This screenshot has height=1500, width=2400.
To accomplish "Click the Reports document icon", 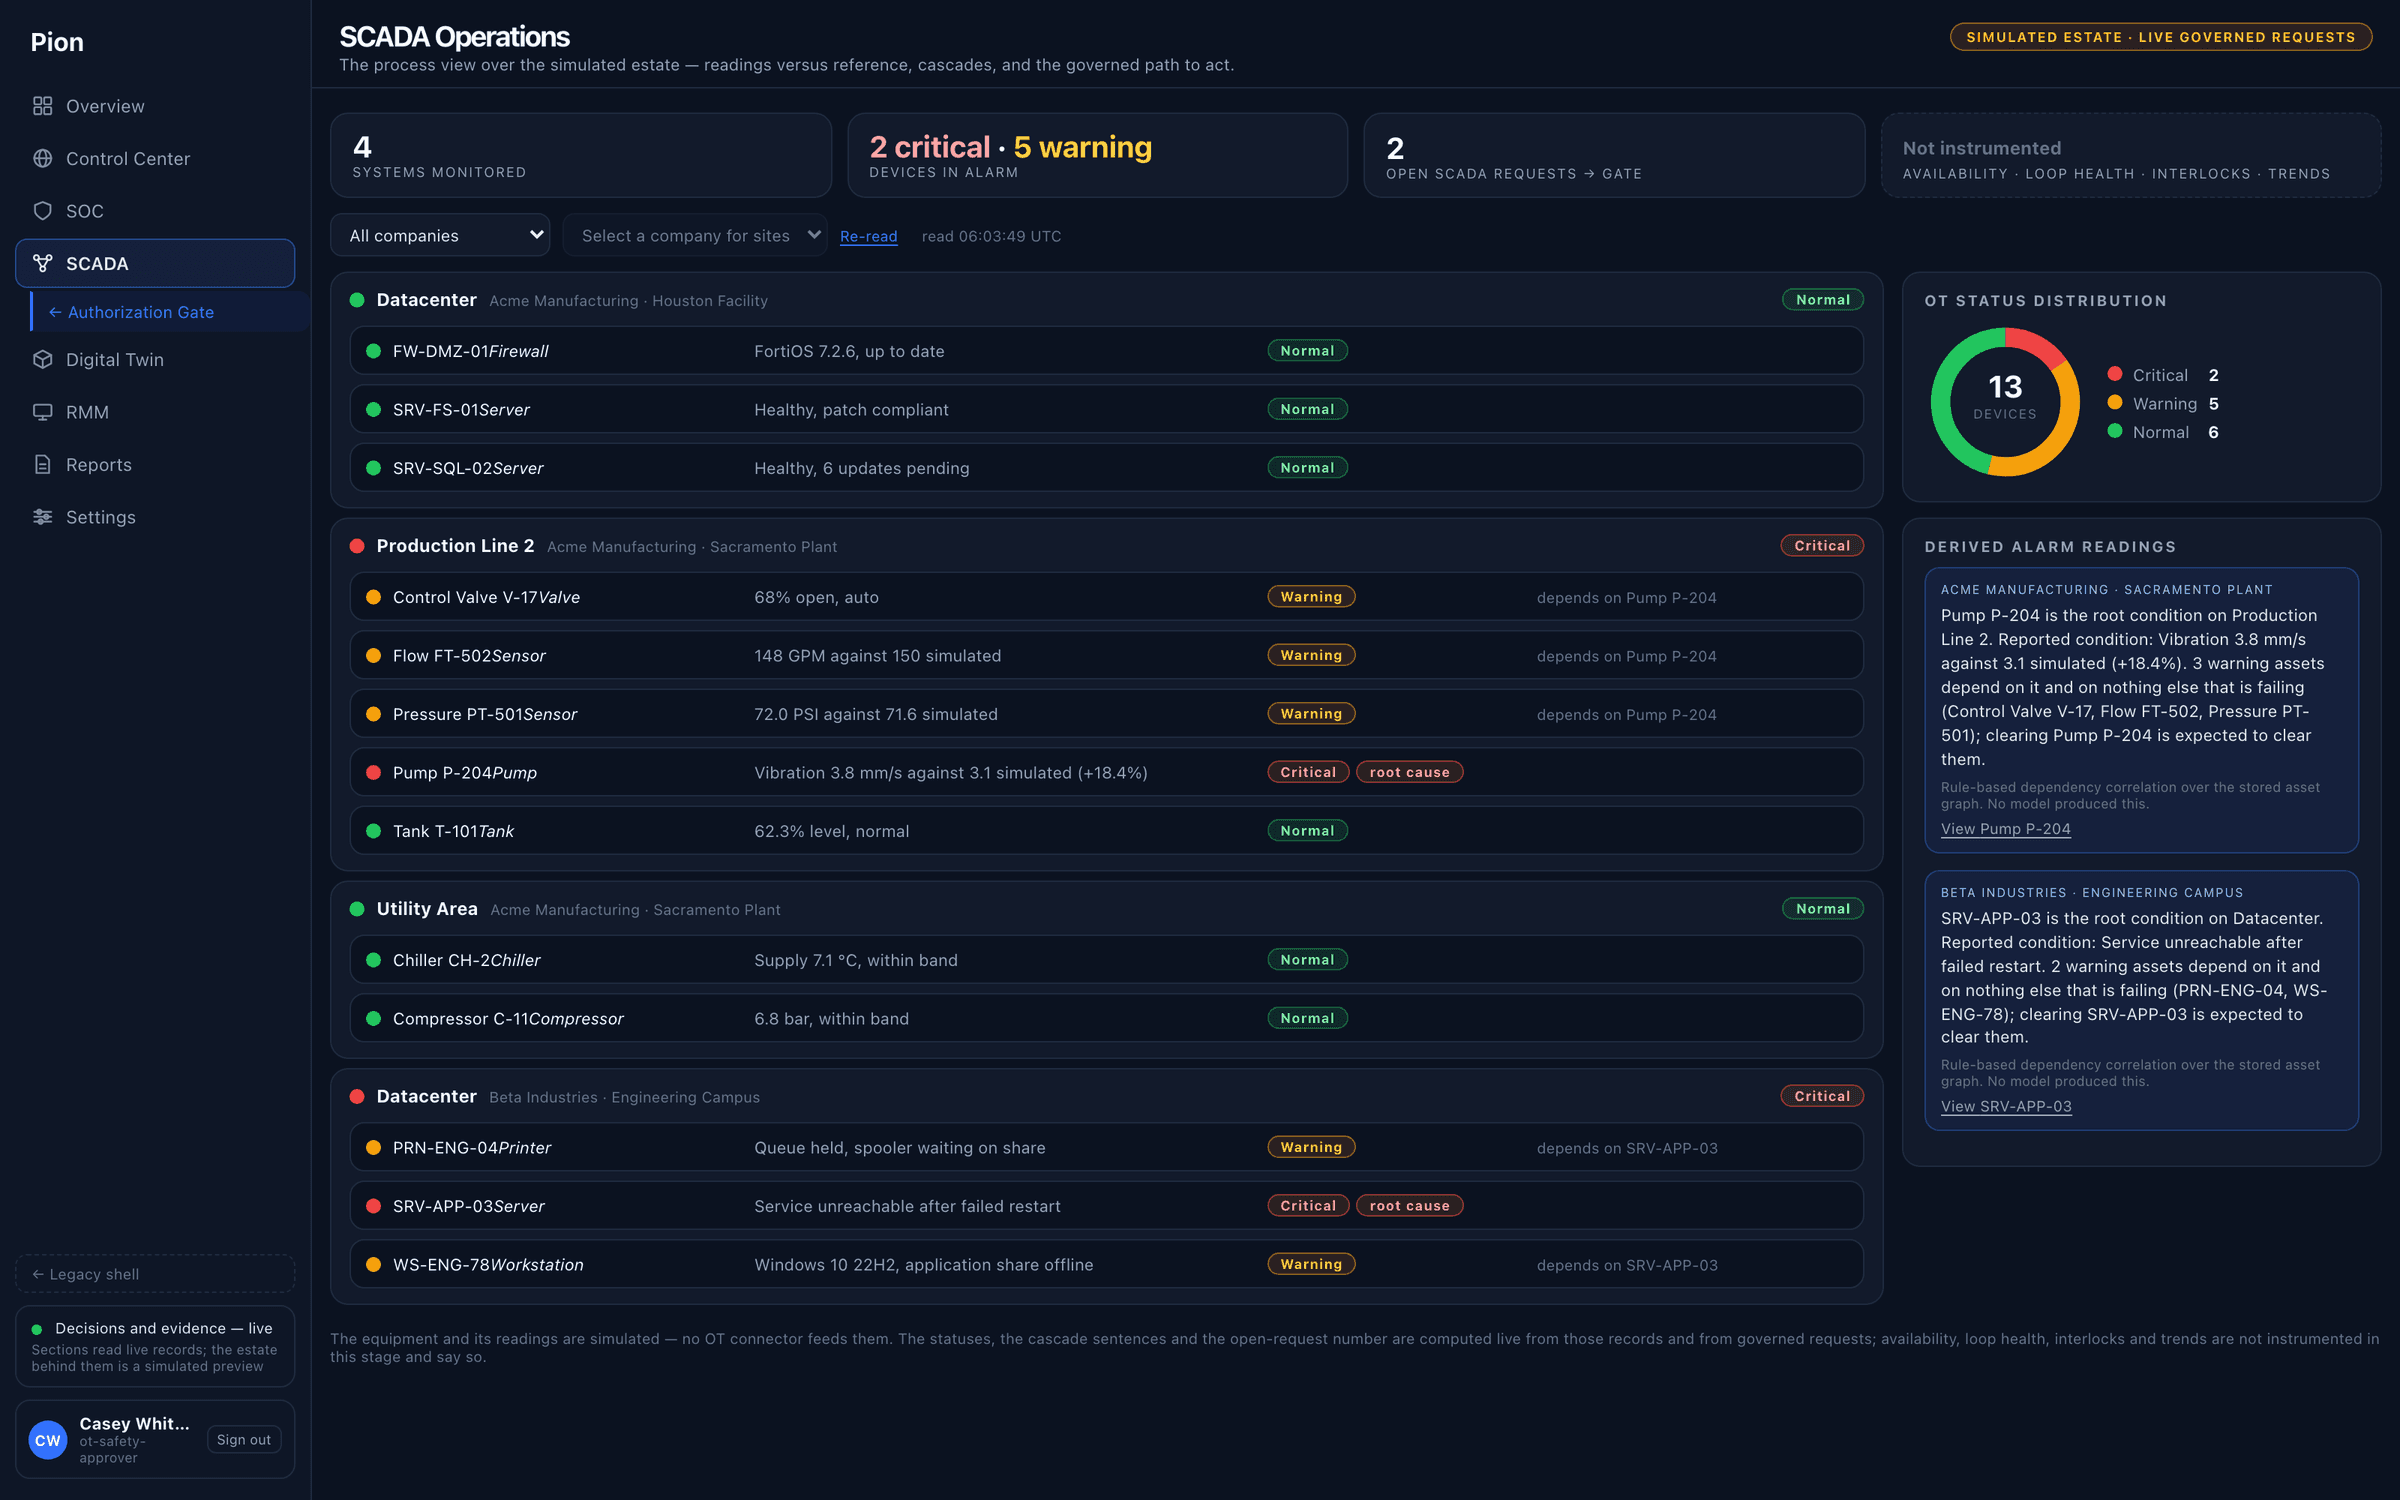I will point(42,464).
